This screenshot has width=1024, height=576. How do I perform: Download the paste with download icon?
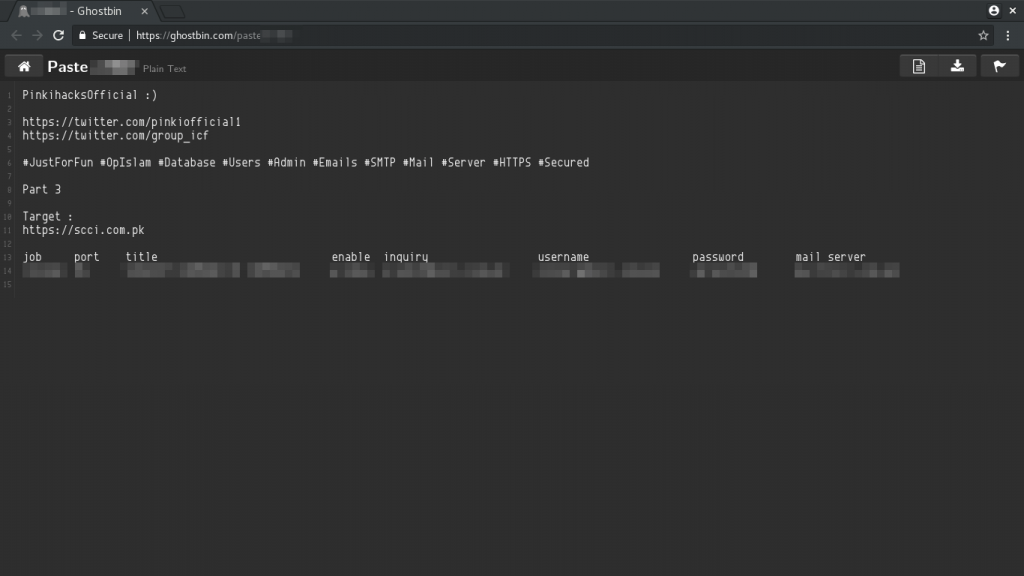tap(957, 66)
